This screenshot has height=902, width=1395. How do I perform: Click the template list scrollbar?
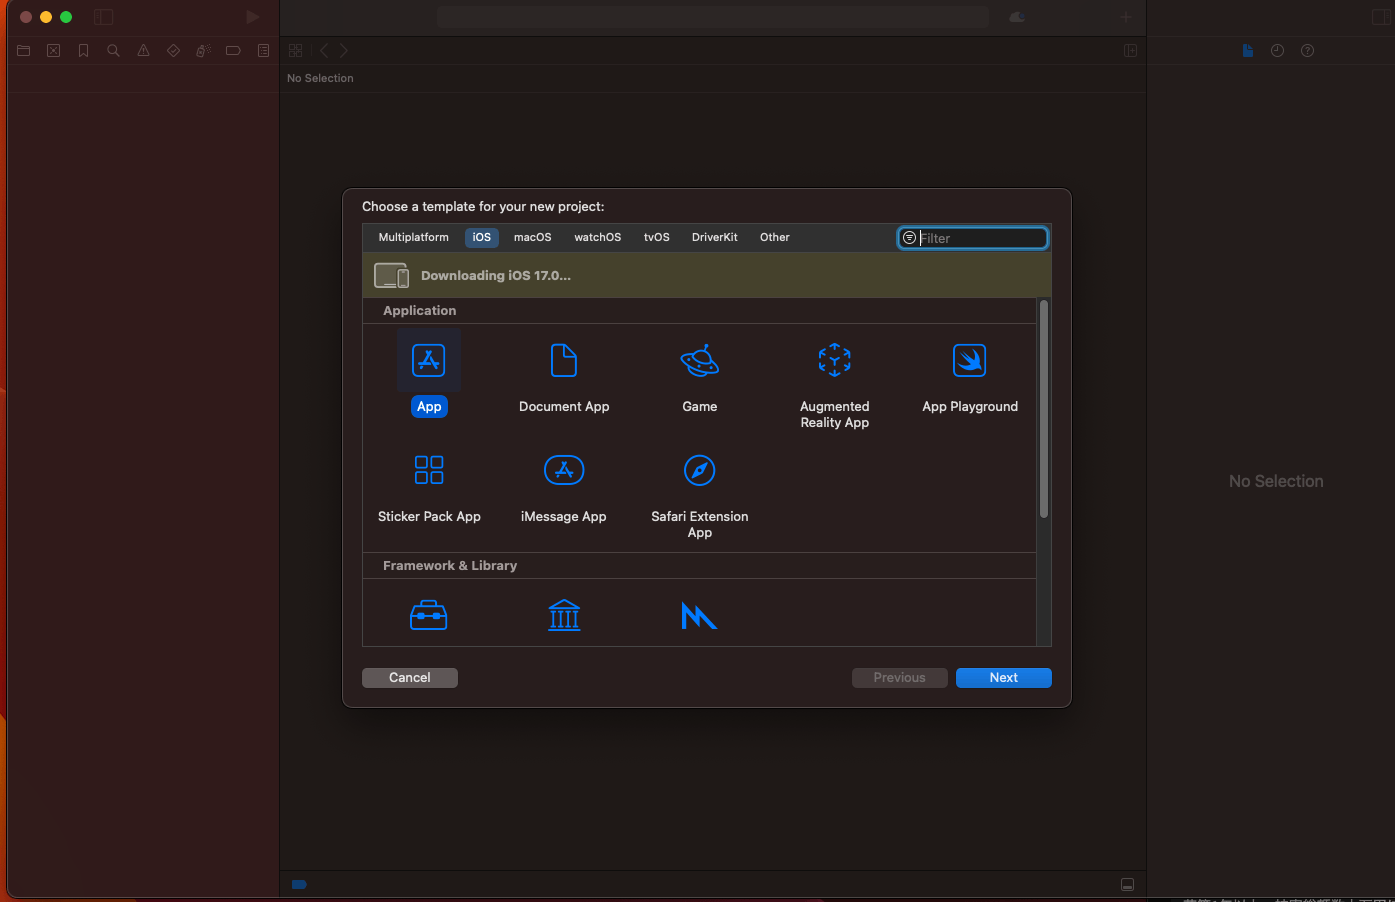click(1044, 409)
